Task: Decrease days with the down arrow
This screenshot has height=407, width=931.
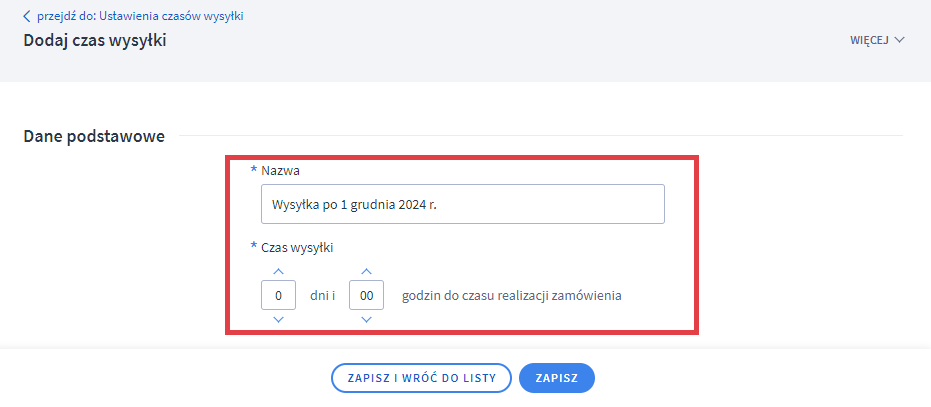Action: coord(278,319)
